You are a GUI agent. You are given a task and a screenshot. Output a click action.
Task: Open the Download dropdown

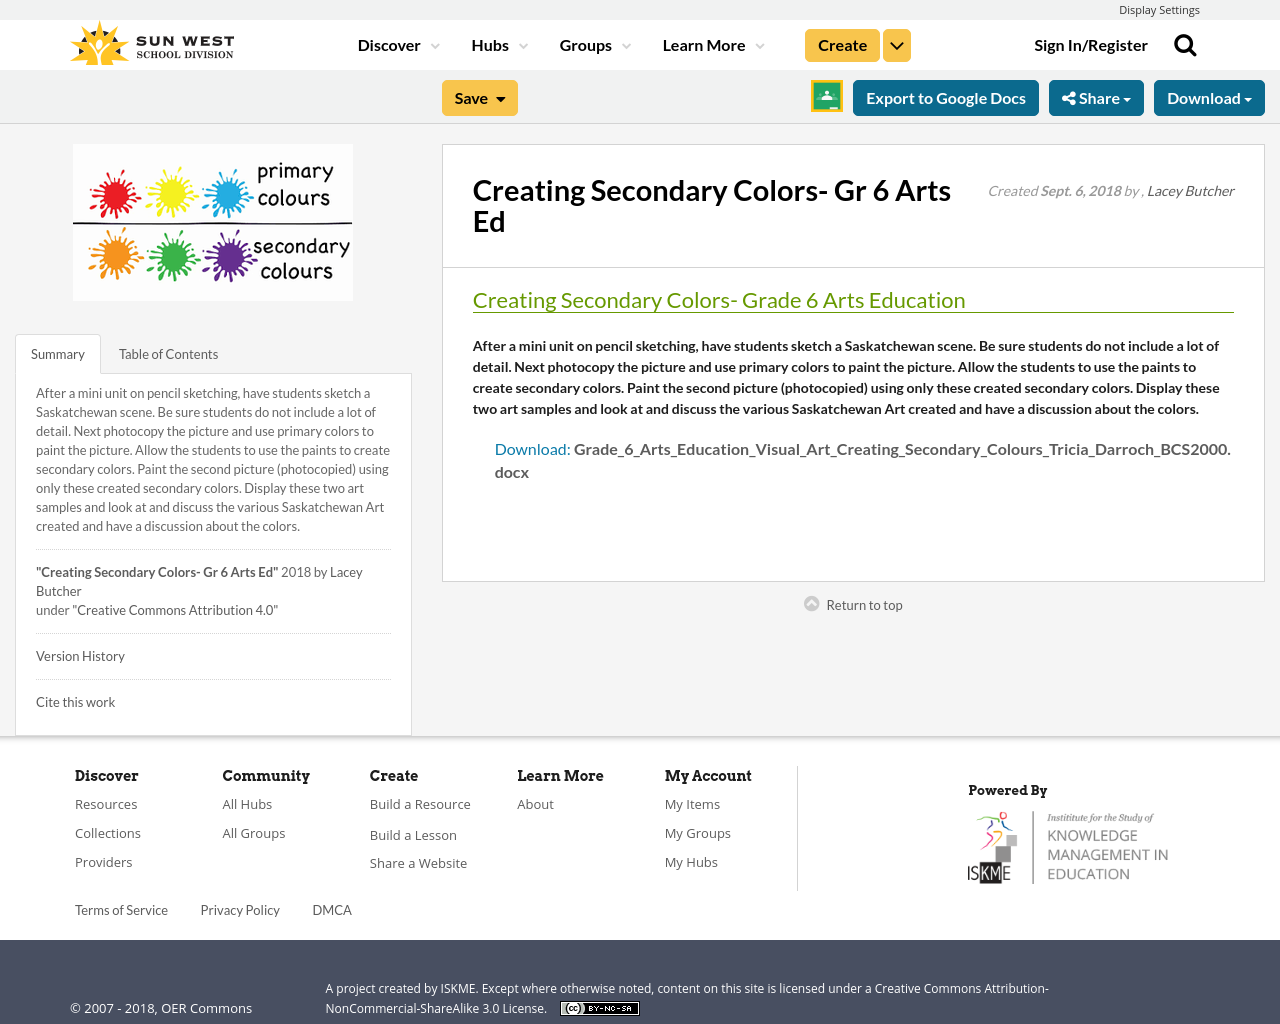pos(1208,96)
